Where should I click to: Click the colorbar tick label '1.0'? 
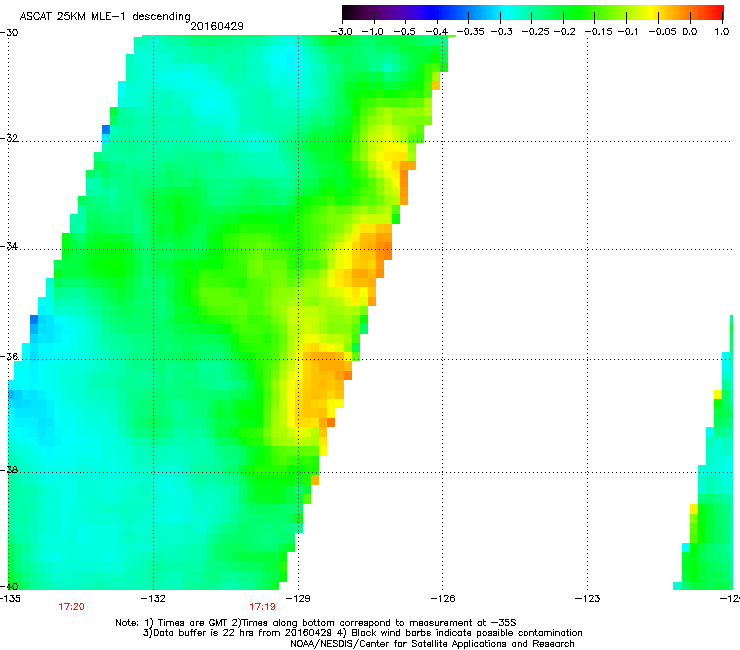(x=722, y=32)
